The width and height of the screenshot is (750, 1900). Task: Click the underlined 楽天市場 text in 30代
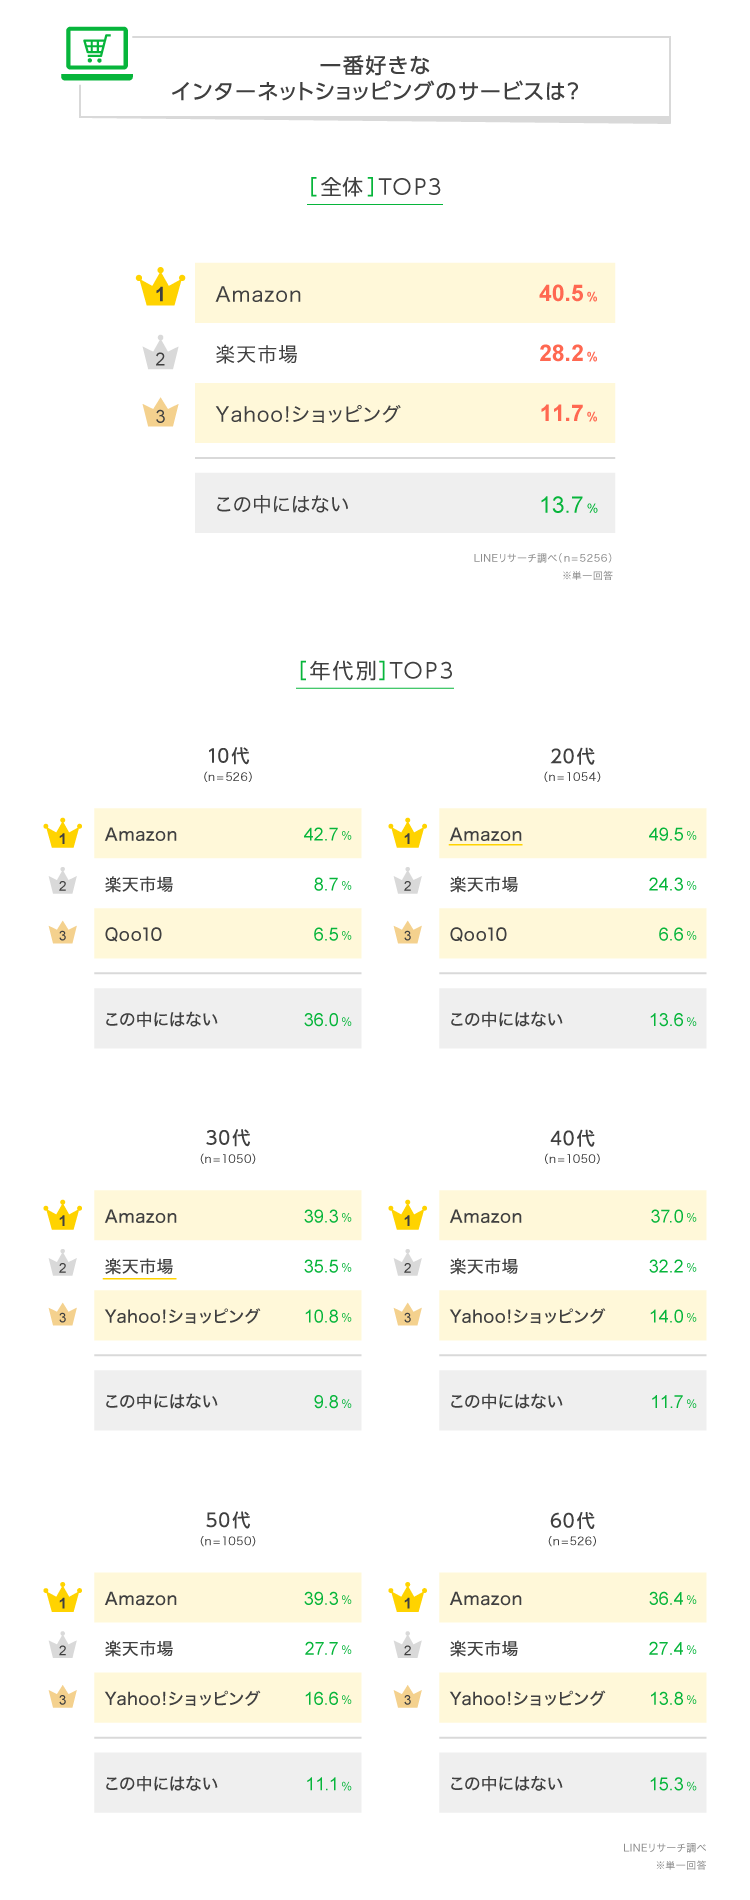coord(139,1267)
